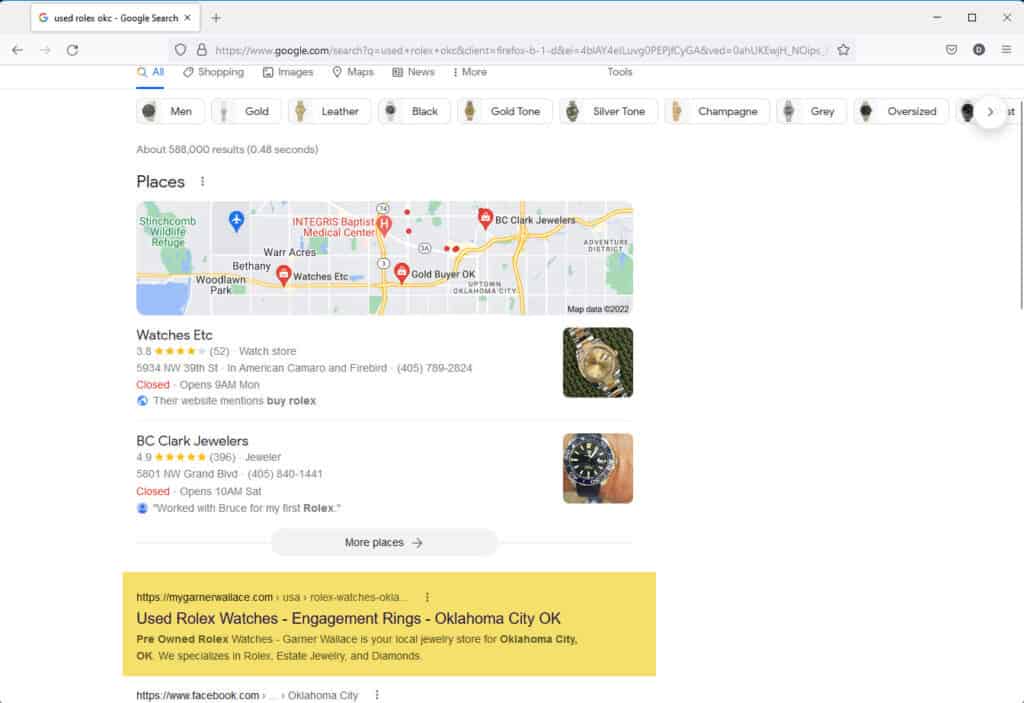Reload the page with the refresh icon
This screenshot has height=703, width=1024.
coord(72,50)
